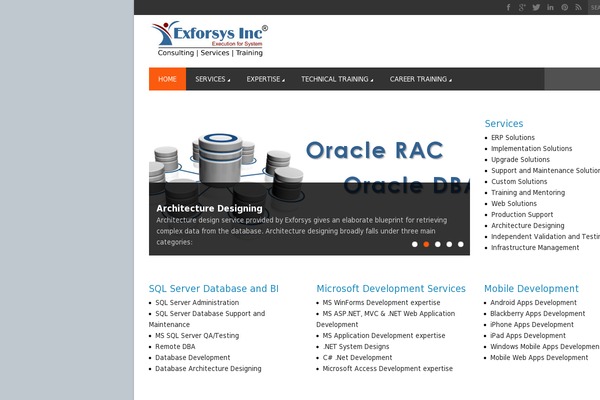Open the Twitter bird icon
Viewport: 600px width, 400px height.
(x=536, y=7)
